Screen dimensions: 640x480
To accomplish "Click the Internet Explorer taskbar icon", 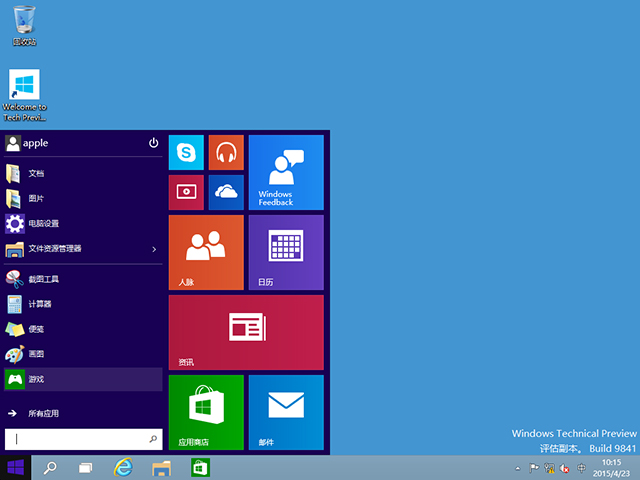I will tap(124, 467).
